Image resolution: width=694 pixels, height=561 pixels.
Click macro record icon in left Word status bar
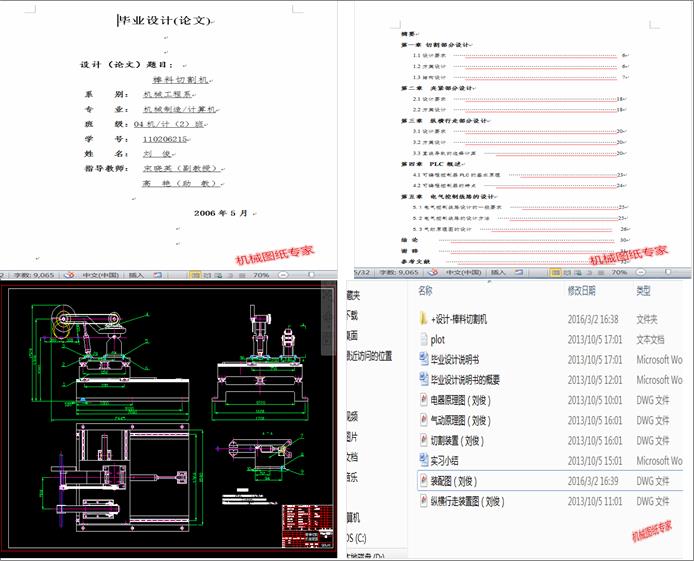(158, 275)
